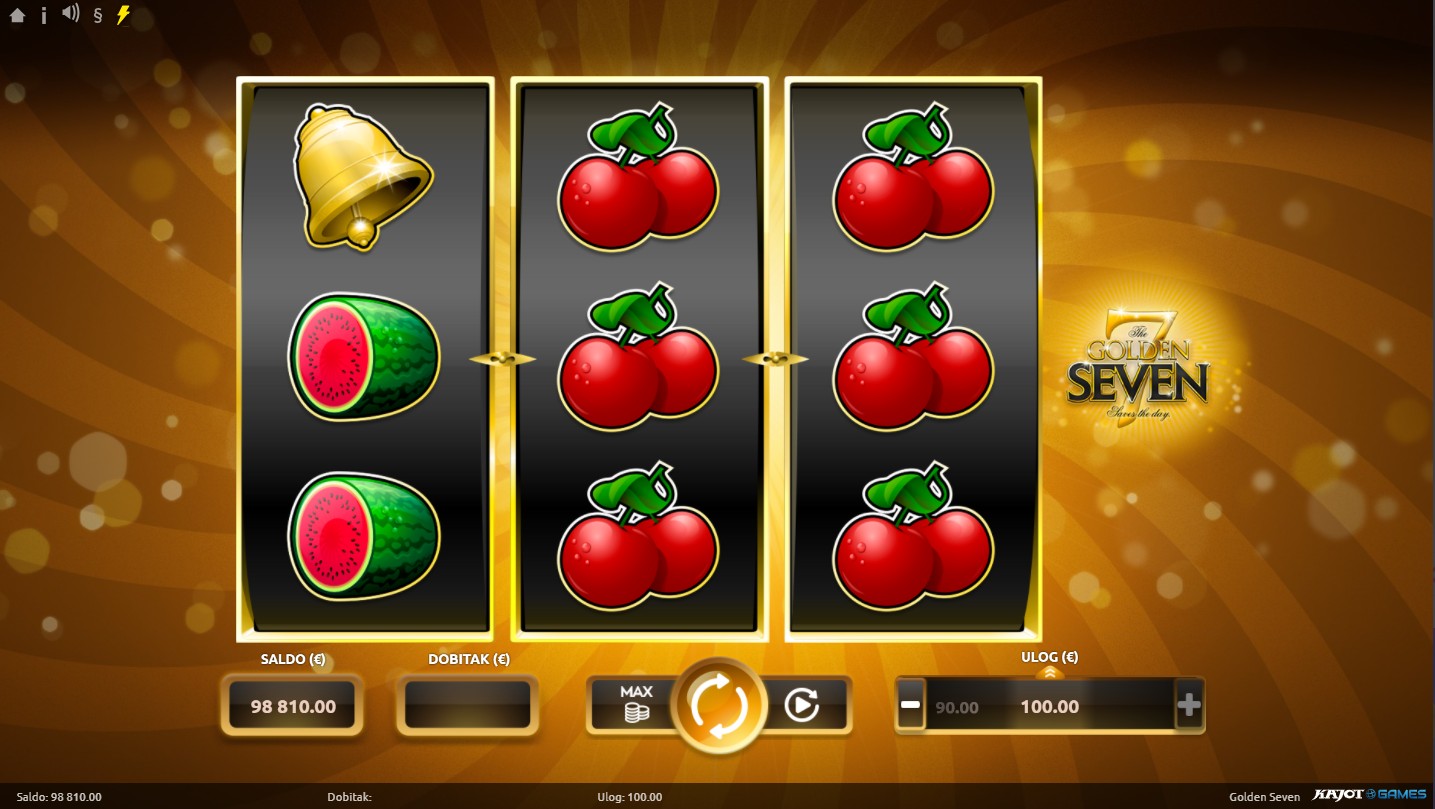Open Kajot Games link in footer
The width and height of the screenshot is (1435, 809).
click(1370, 795)
